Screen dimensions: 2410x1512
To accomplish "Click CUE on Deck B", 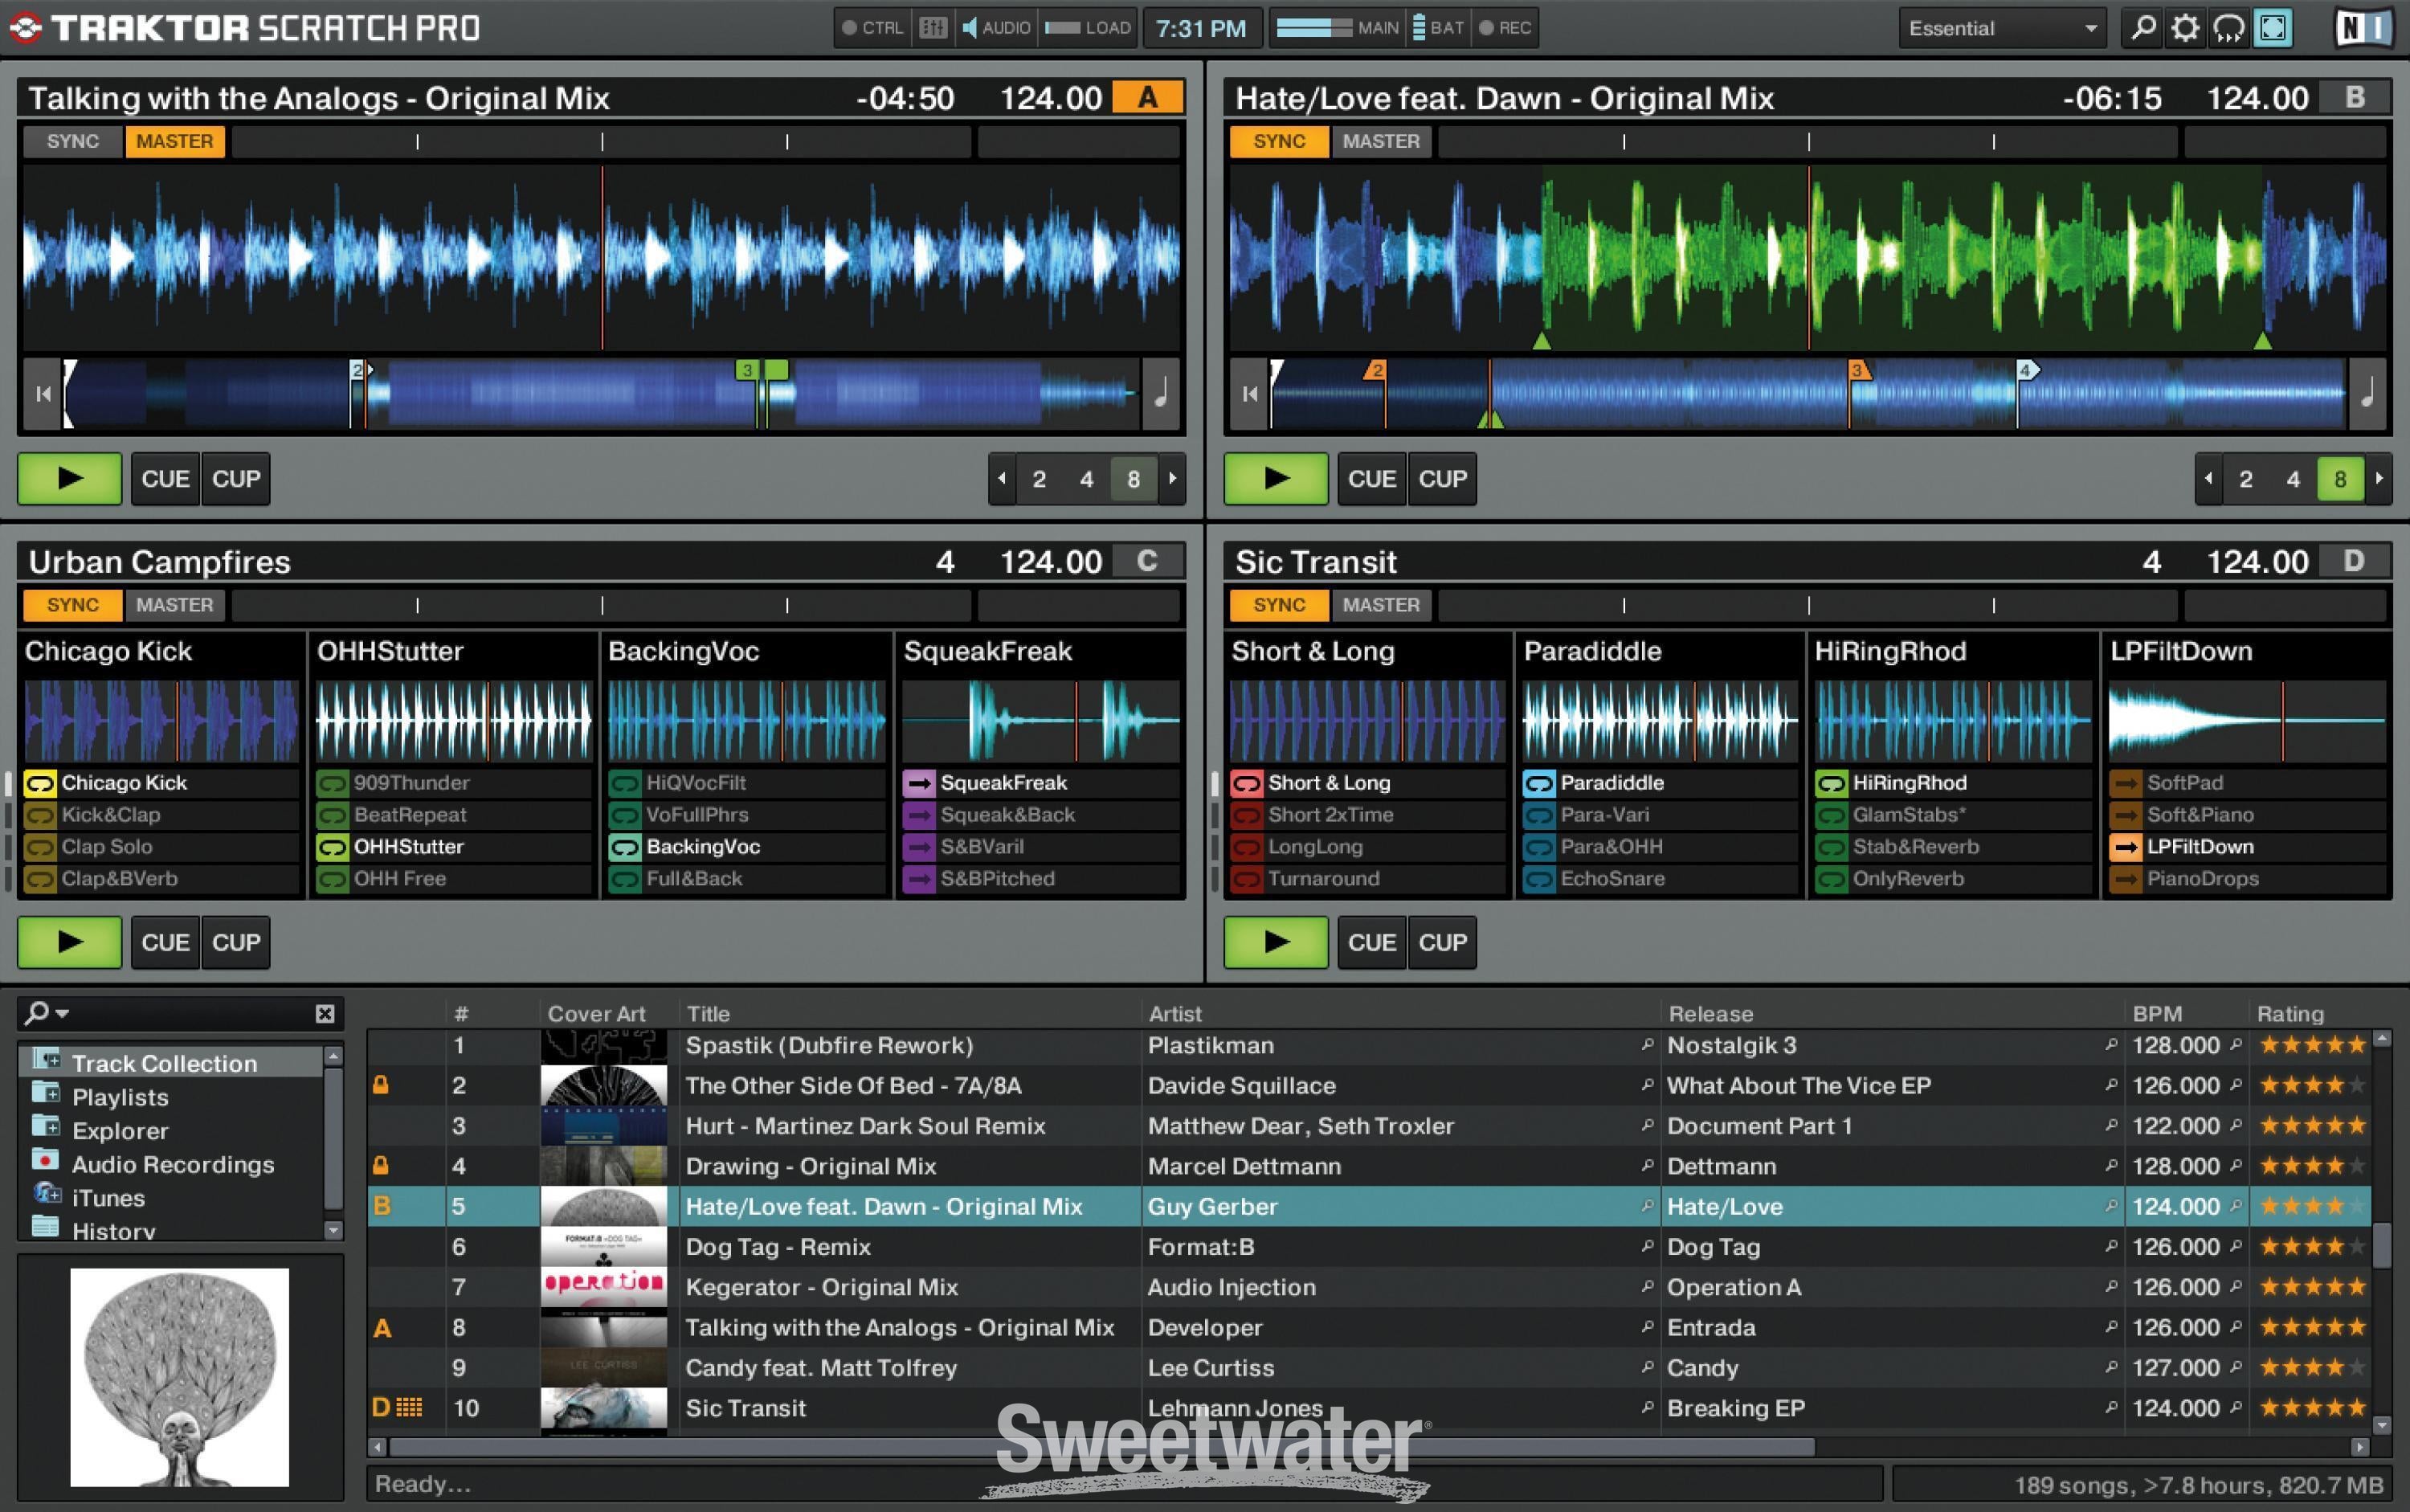I will 1371,478.
